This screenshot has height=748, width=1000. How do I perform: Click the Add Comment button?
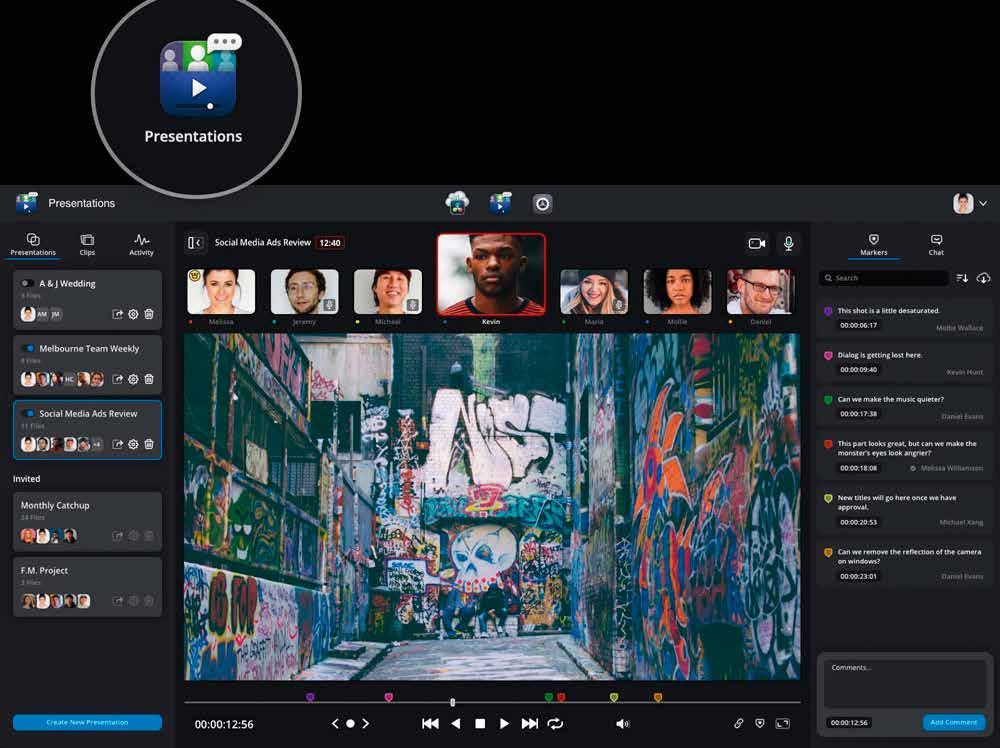pos(953,722)
